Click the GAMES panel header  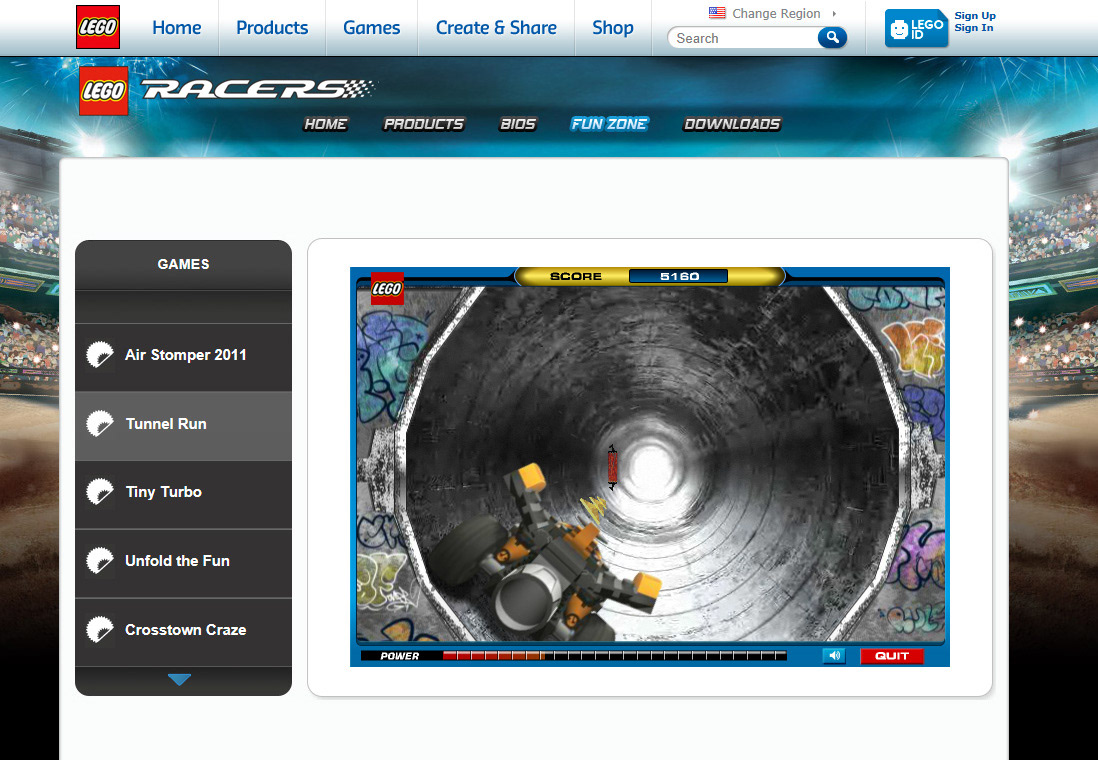point(183,264)
